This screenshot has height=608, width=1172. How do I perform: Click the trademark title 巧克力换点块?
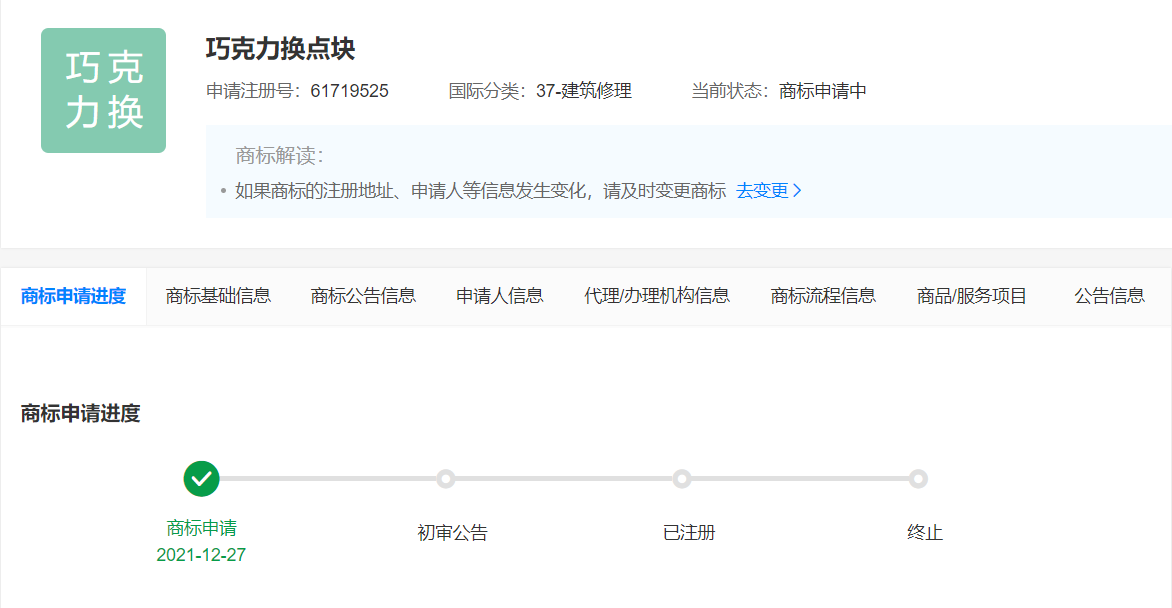point(280,49)
